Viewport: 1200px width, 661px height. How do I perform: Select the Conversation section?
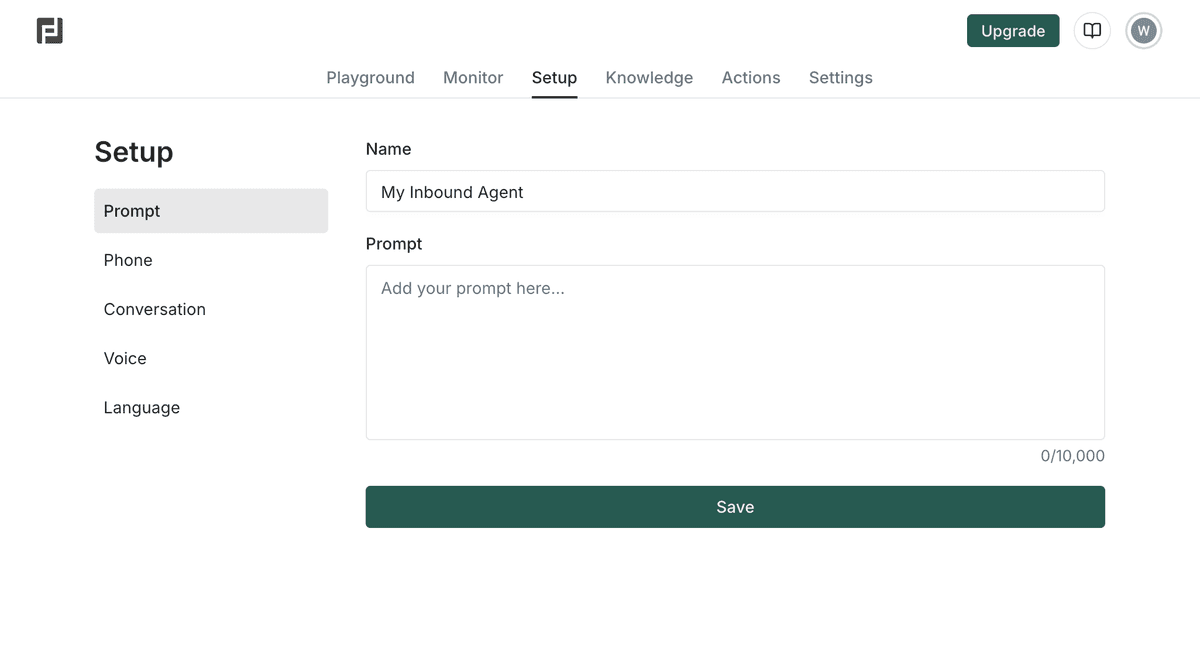[x=155, y=309]
